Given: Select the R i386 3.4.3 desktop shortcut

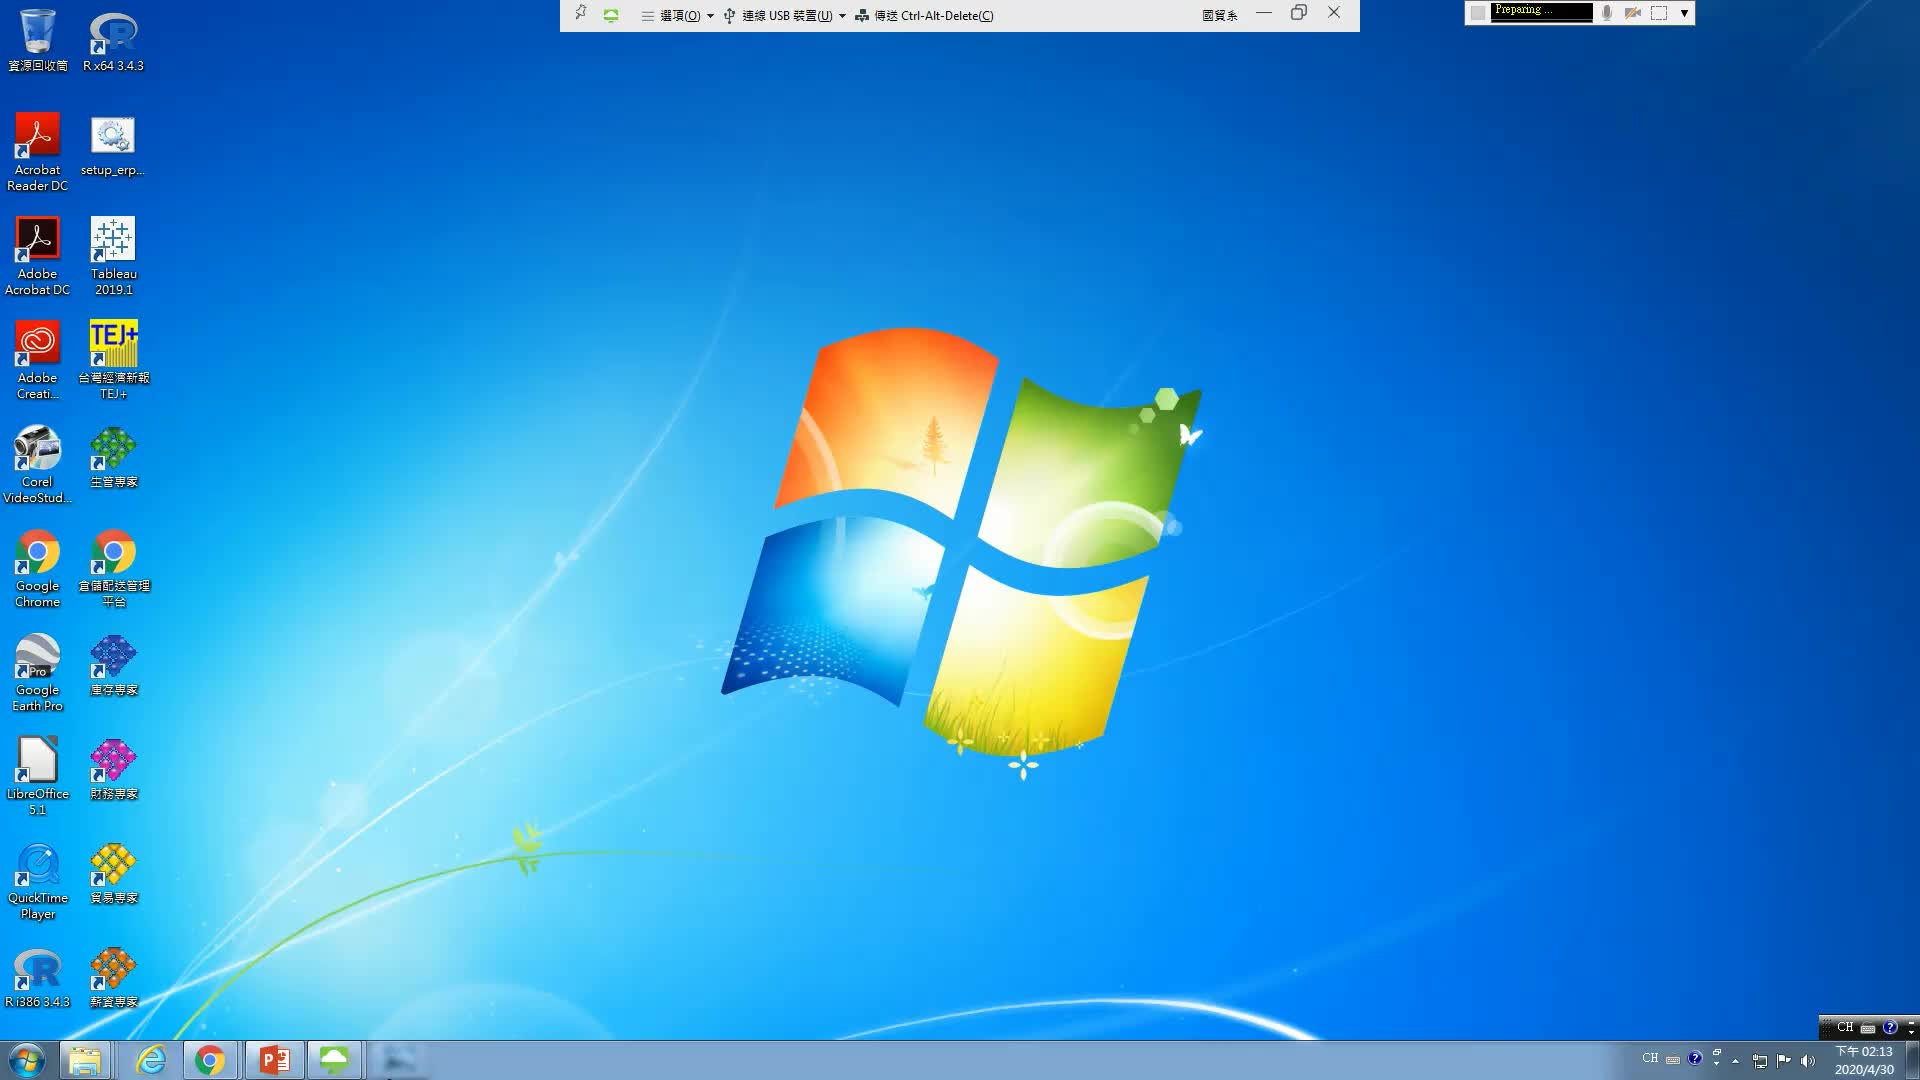Looking at the screenshot, I should (x=38, y=978).
